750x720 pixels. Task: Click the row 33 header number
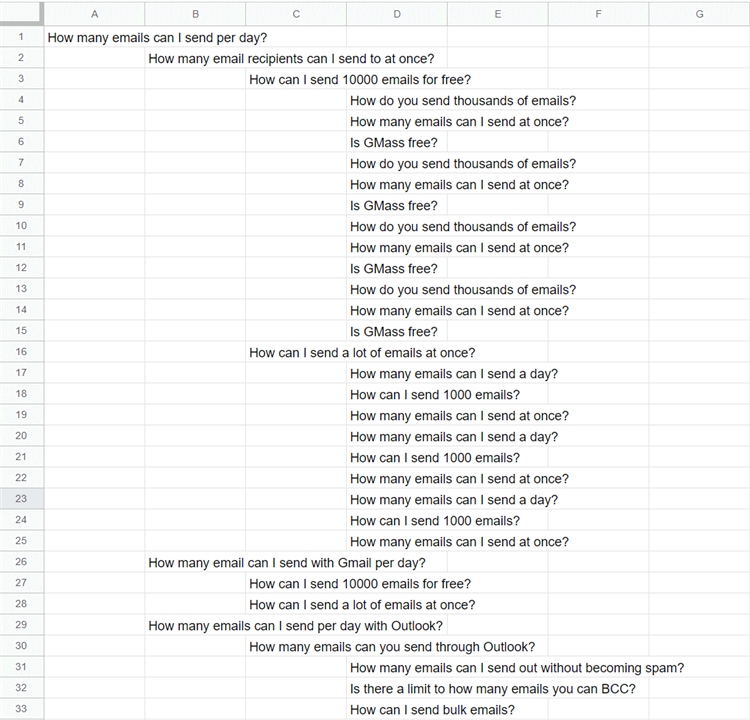pyautogui.click(x=21, y=709)
